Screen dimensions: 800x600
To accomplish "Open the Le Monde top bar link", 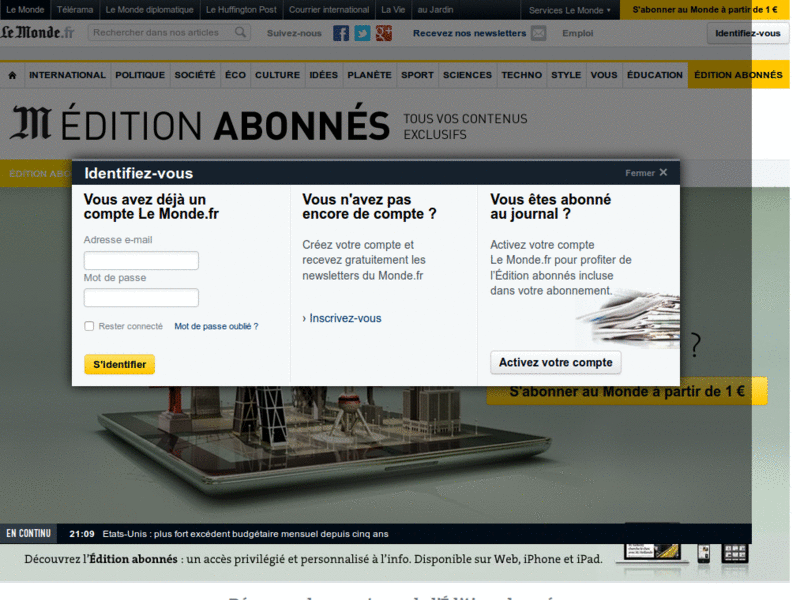I will (x=25, y=10).
